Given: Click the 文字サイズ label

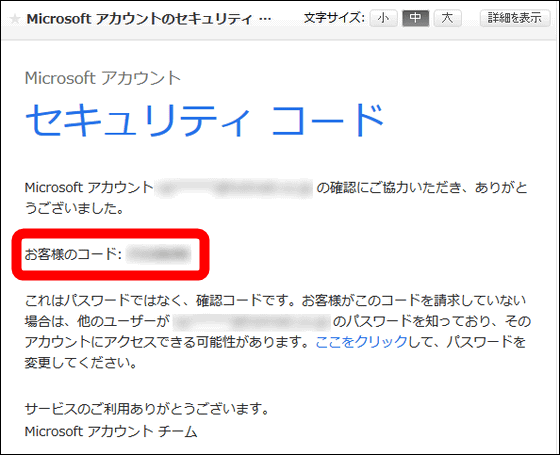Looking at the screenshot, I should pos(334,18).
